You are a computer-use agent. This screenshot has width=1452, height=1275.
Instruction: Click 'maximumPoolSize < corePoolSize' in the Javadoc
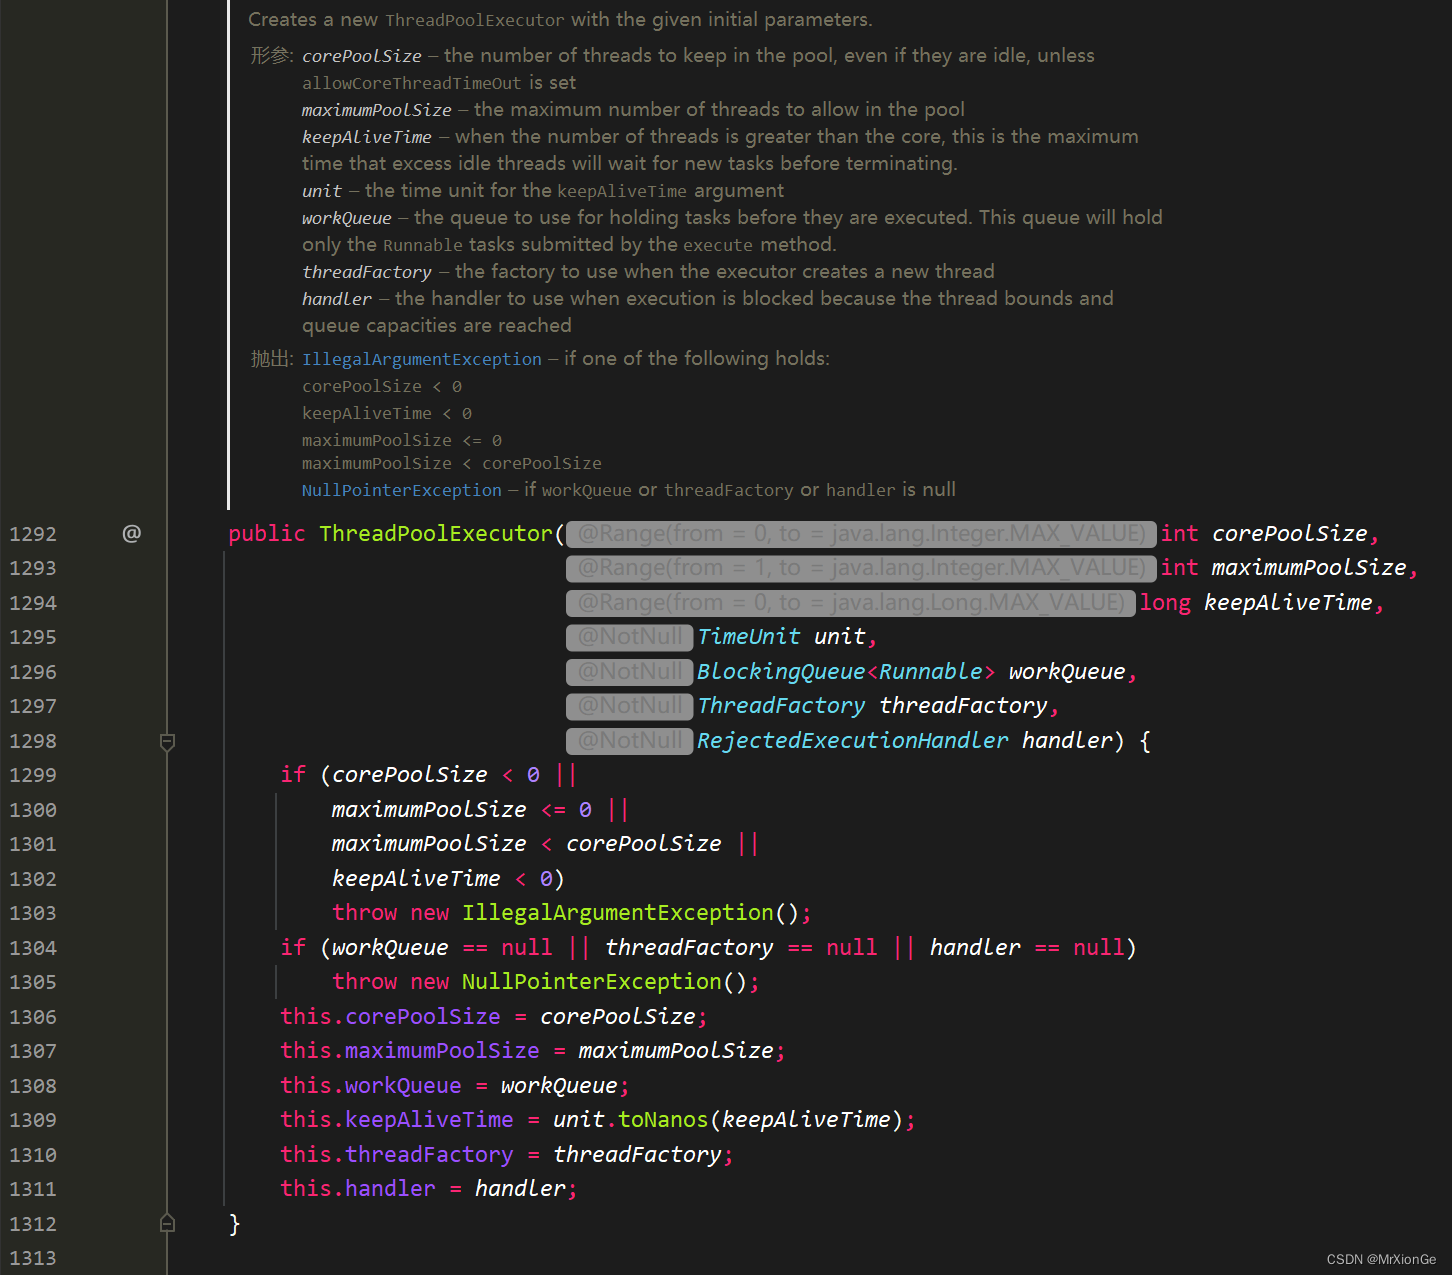coord(452,464)
